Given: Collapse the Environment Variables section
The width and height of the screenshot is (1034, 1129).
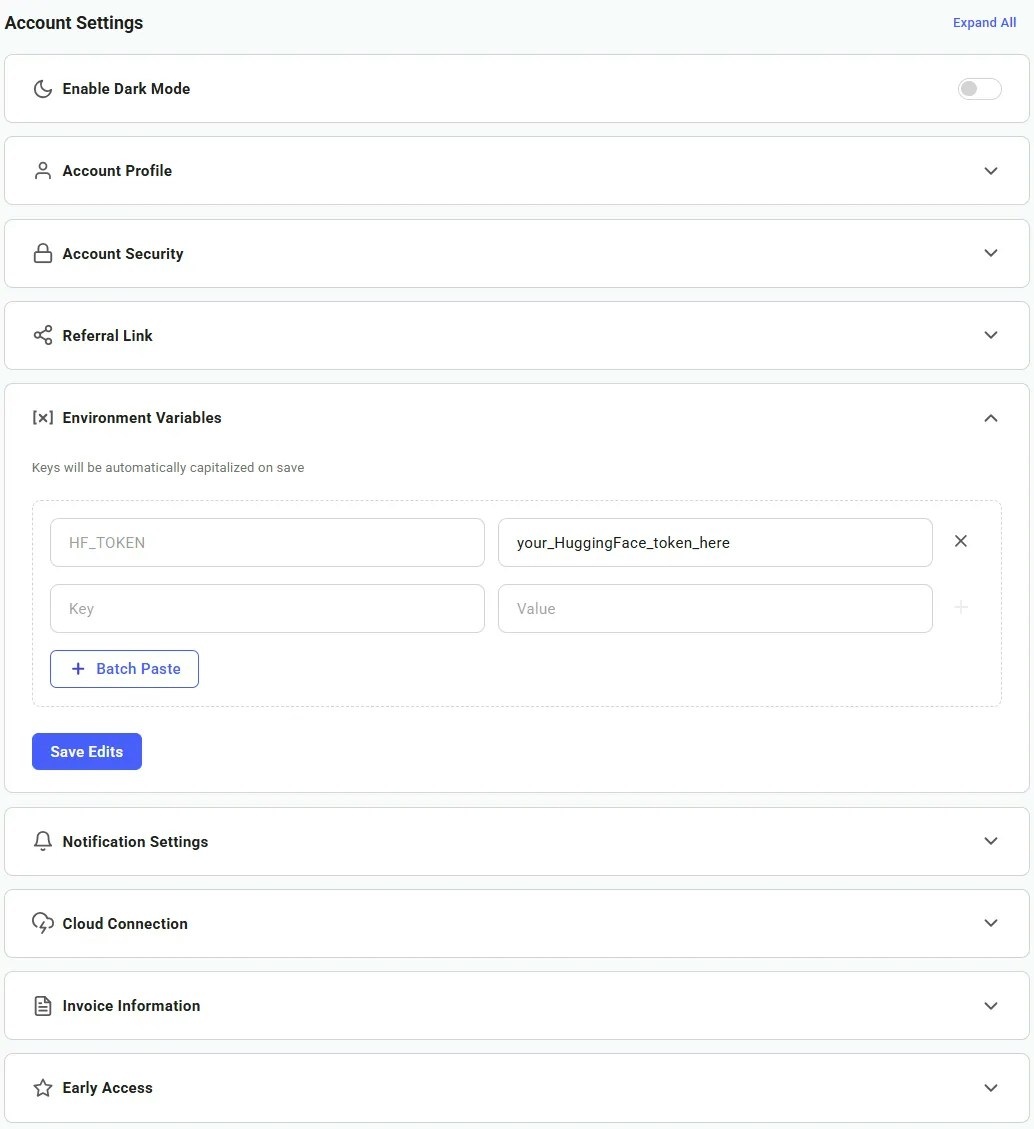Looking at the screenshot, I should click(x=991, y=418).
